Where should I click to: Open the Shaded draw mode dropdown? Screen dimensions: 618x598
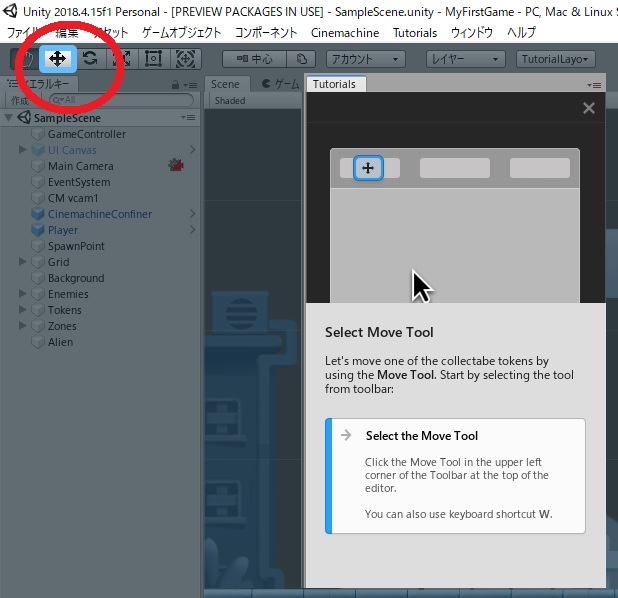click(230, 101)
